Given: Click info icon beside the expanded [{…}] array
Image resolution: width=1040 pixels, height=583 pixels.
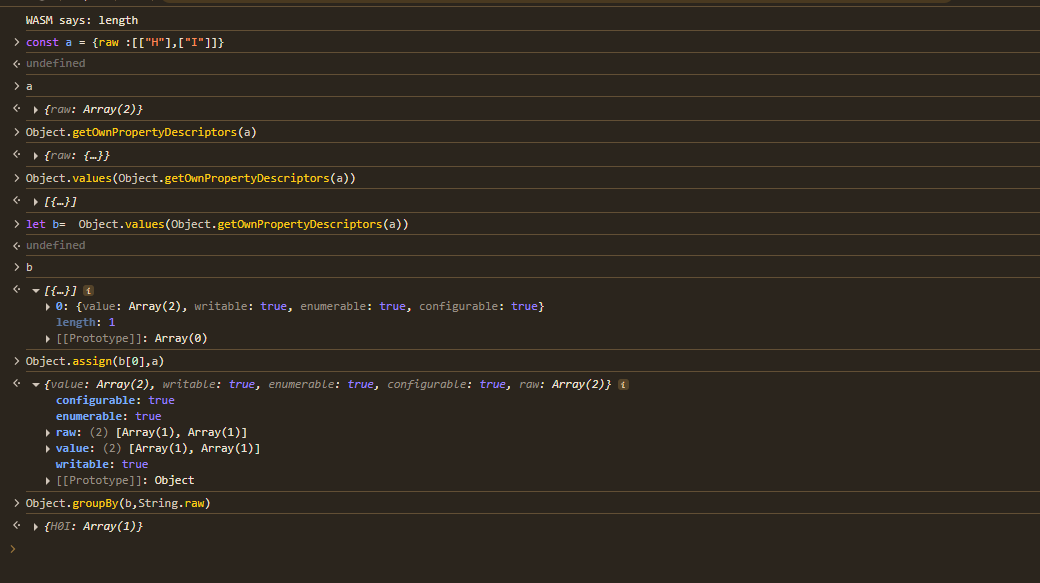Looking at the screenshot, I should pyautogui.click(x=89, y=290).
